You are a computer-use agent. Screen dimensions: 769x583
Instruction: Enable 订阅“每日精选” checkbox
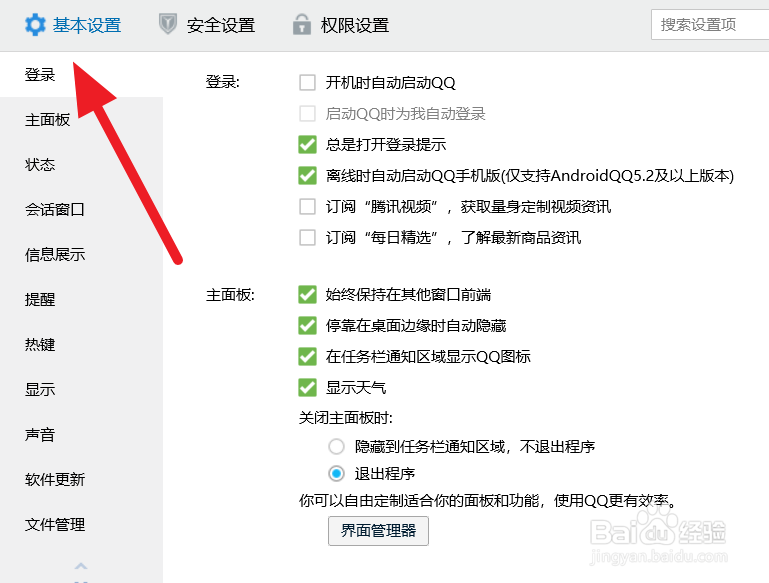(308, 238)
